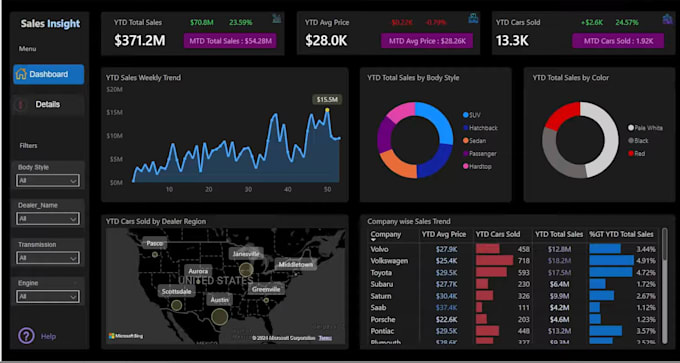680x363 pixels.
Task: Click the Red legend color dot
Action: (631, 154)
